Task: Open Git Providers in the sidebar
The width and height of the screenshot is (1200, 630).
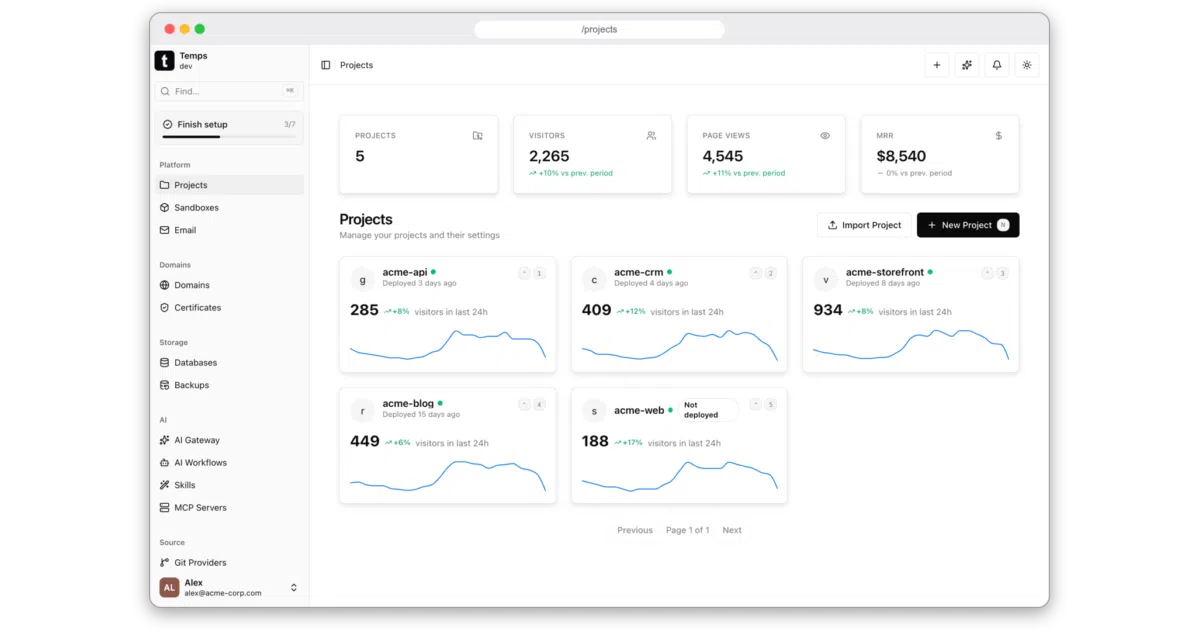Action: [x=230, y=563]
